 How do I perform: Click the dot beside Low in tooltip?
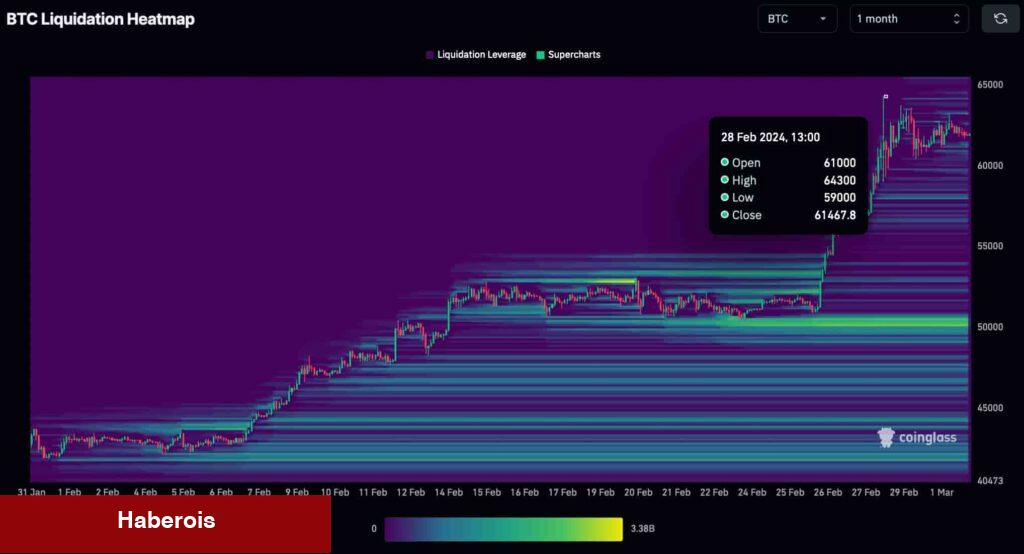(724, 197)
